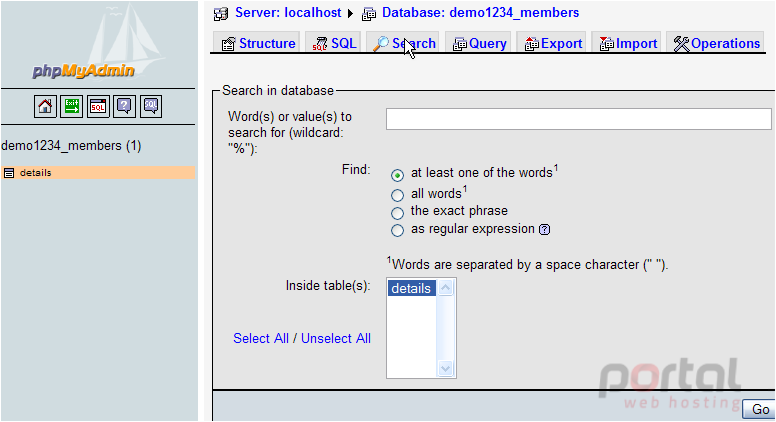Open the SQL documentation icon in sidebar
The height and width of the screenshot is (422, 776).
tap(151, 106)
